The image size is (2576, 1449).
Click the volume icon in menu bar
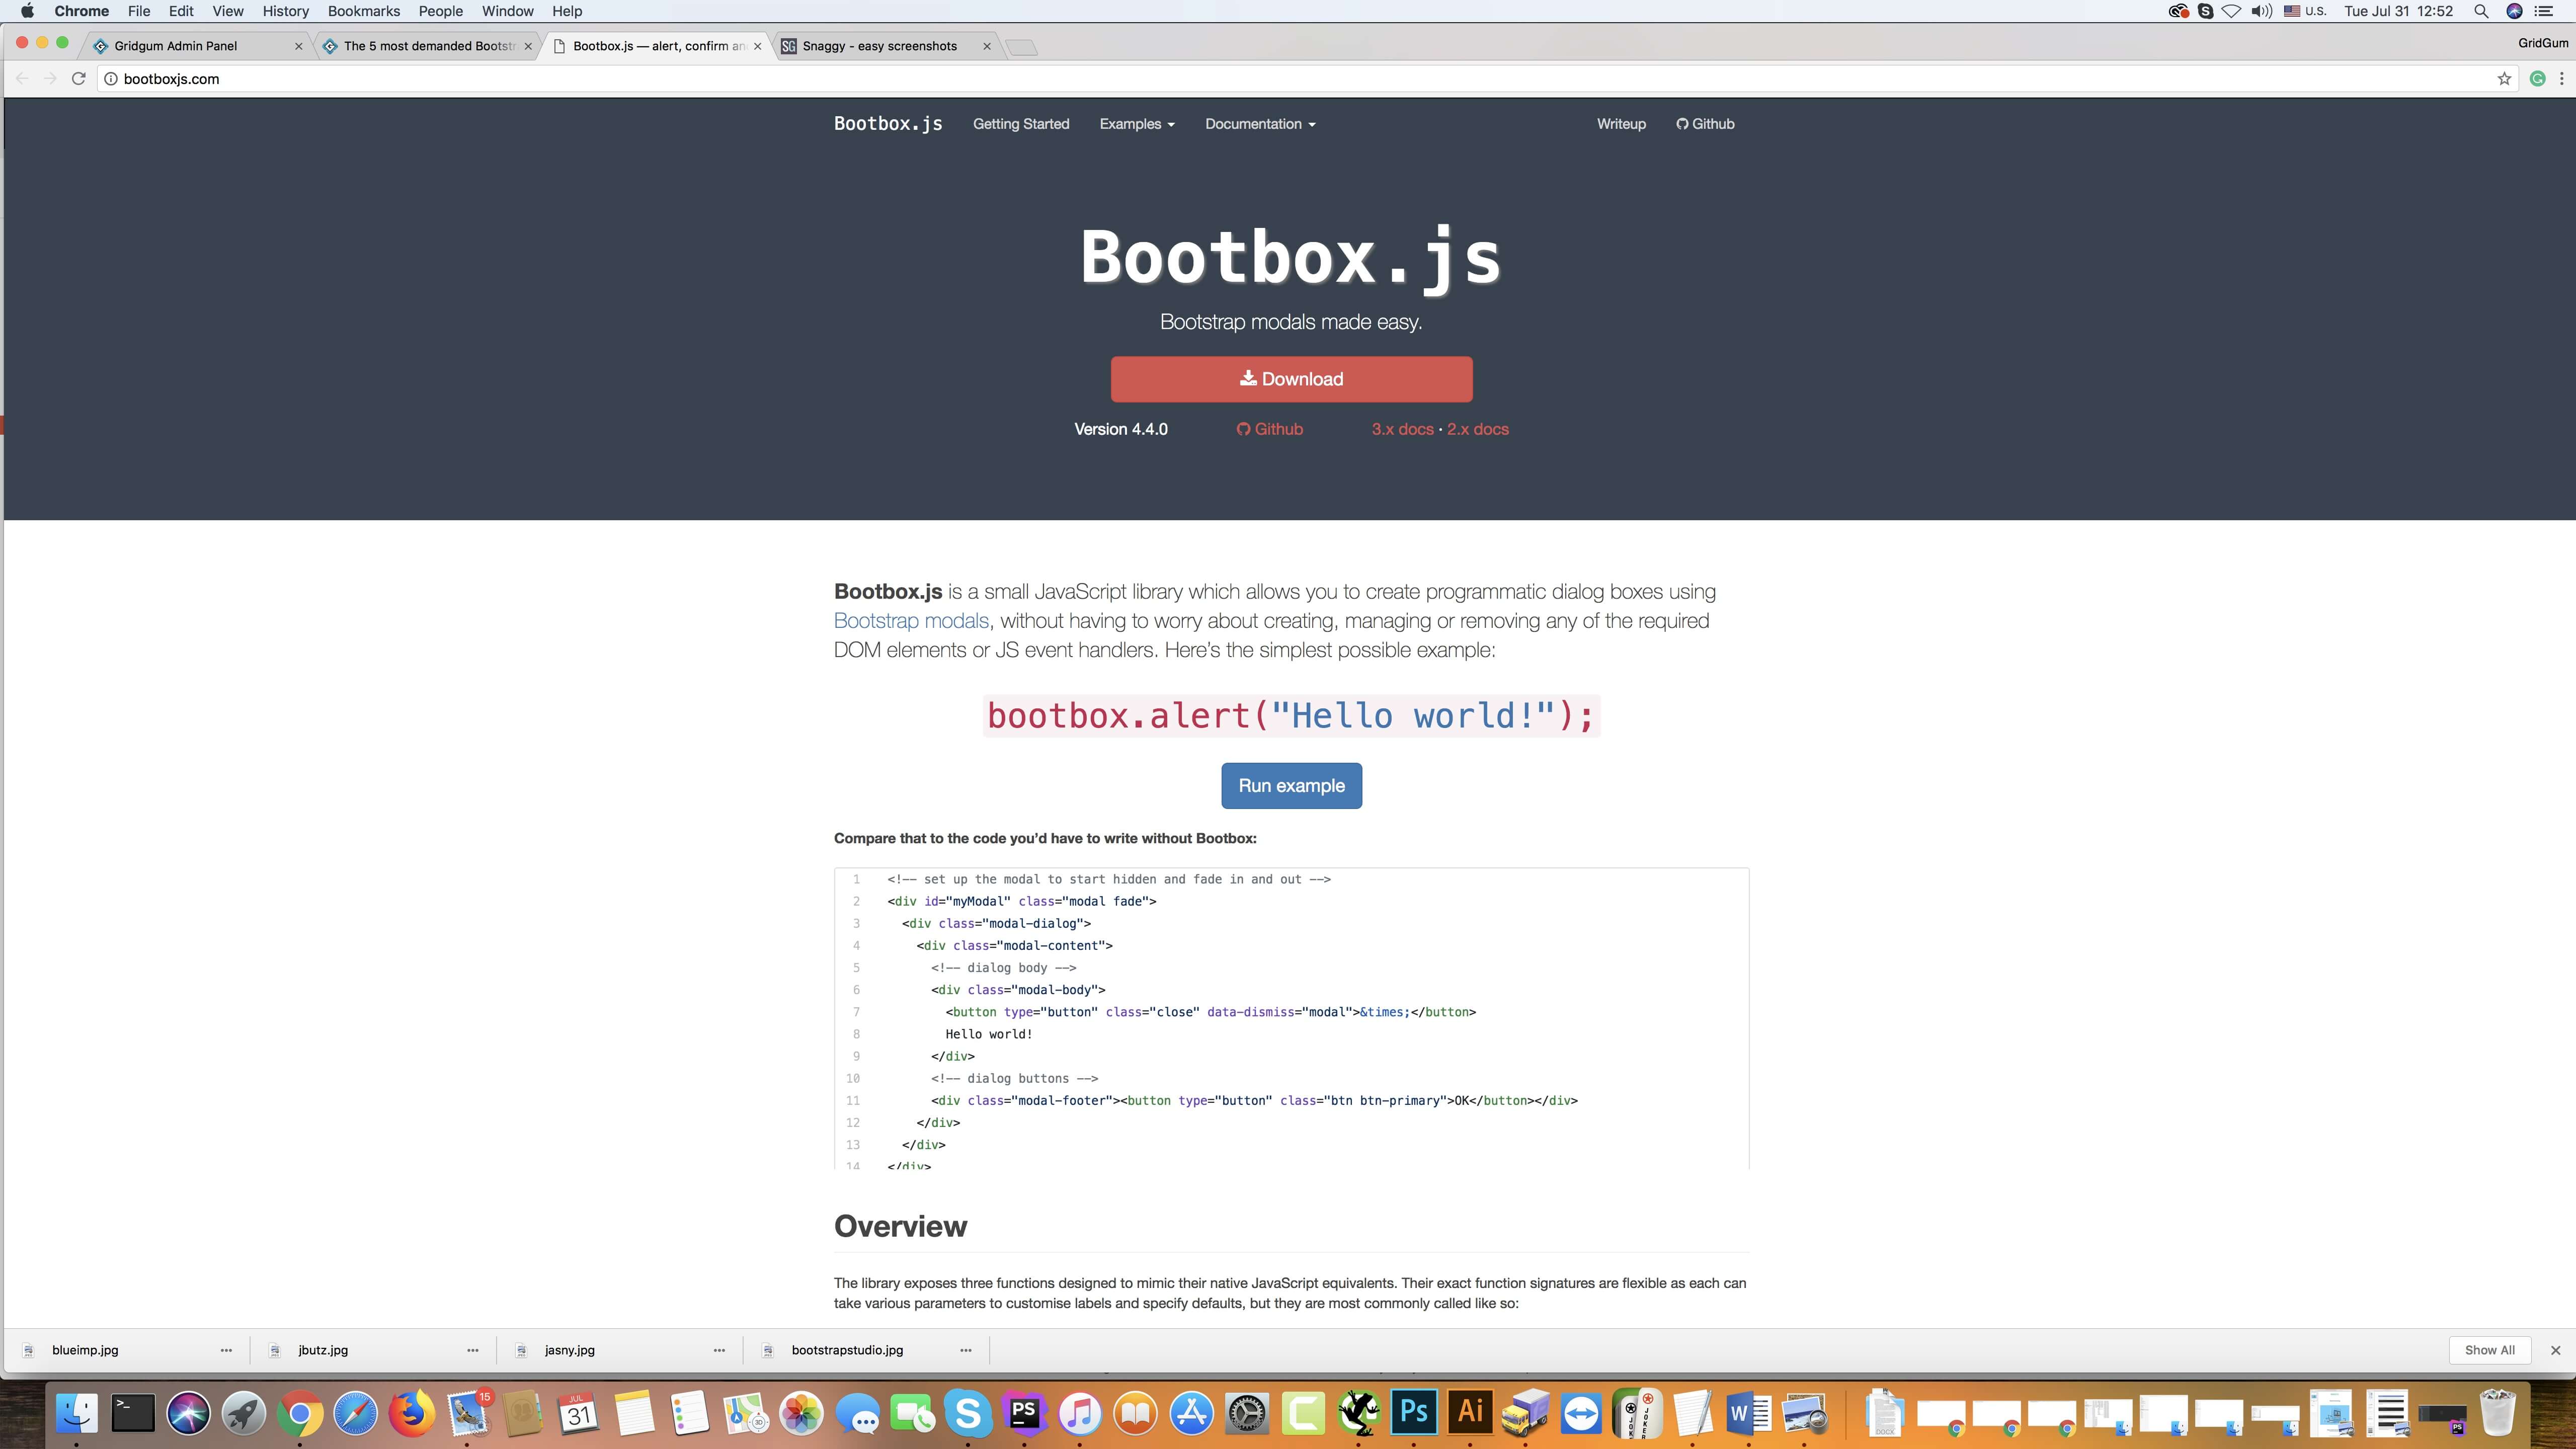[2261, 11]
